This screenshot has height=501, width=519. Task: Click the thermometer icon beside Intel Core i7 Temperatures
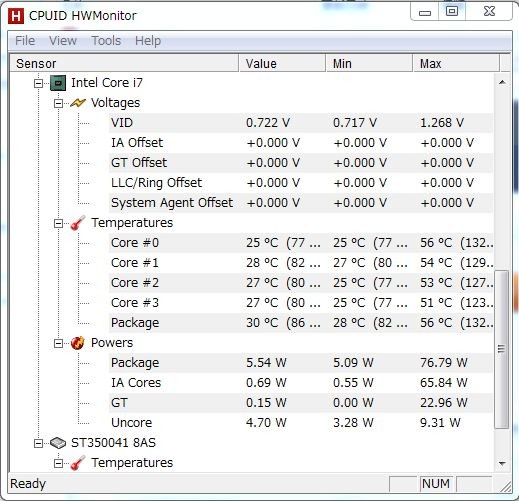point(78,223)
